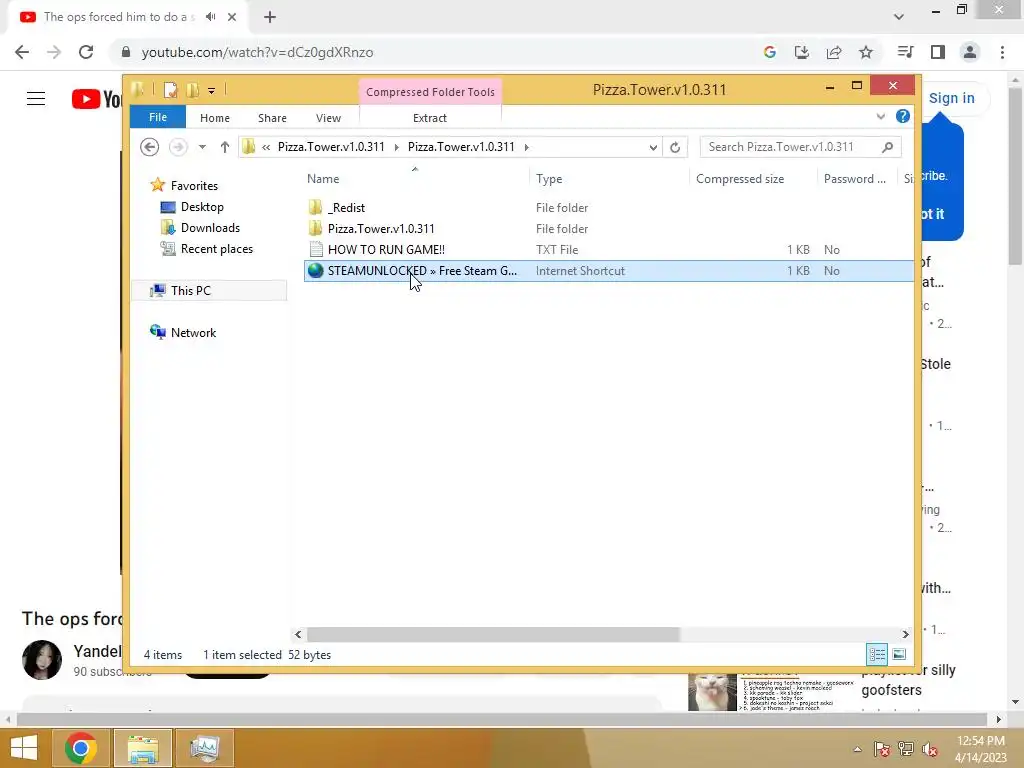Click the YouTube Sign in button

[x=952, y=98]
